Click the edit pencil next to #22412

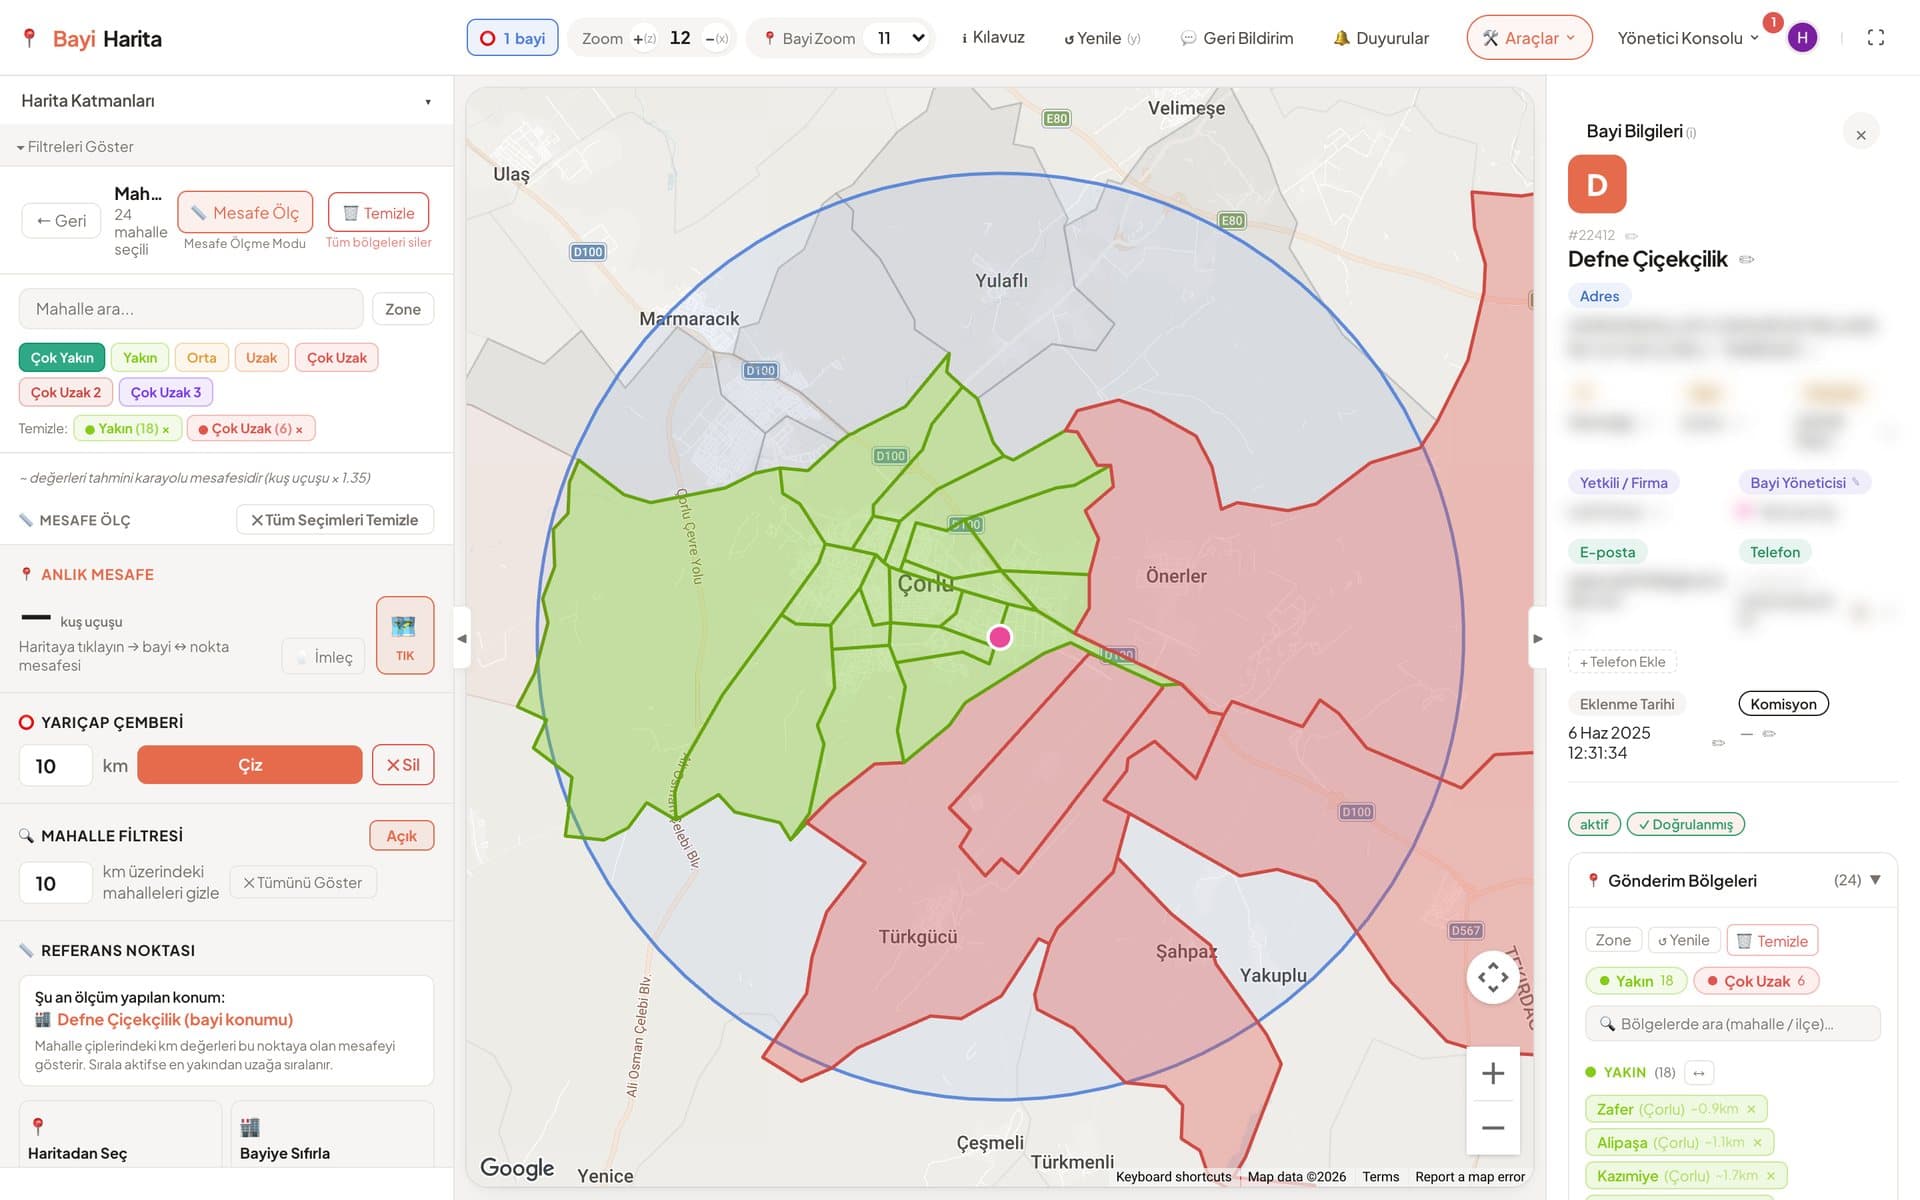pos(1631,236)
